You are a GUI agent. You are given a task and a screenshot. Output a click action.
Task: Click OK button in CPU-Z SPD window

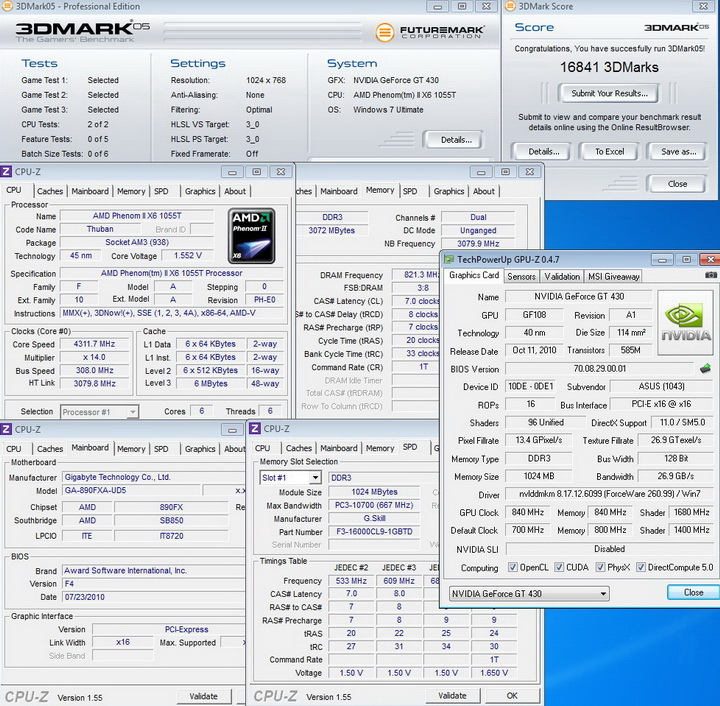tap(512, 695)
